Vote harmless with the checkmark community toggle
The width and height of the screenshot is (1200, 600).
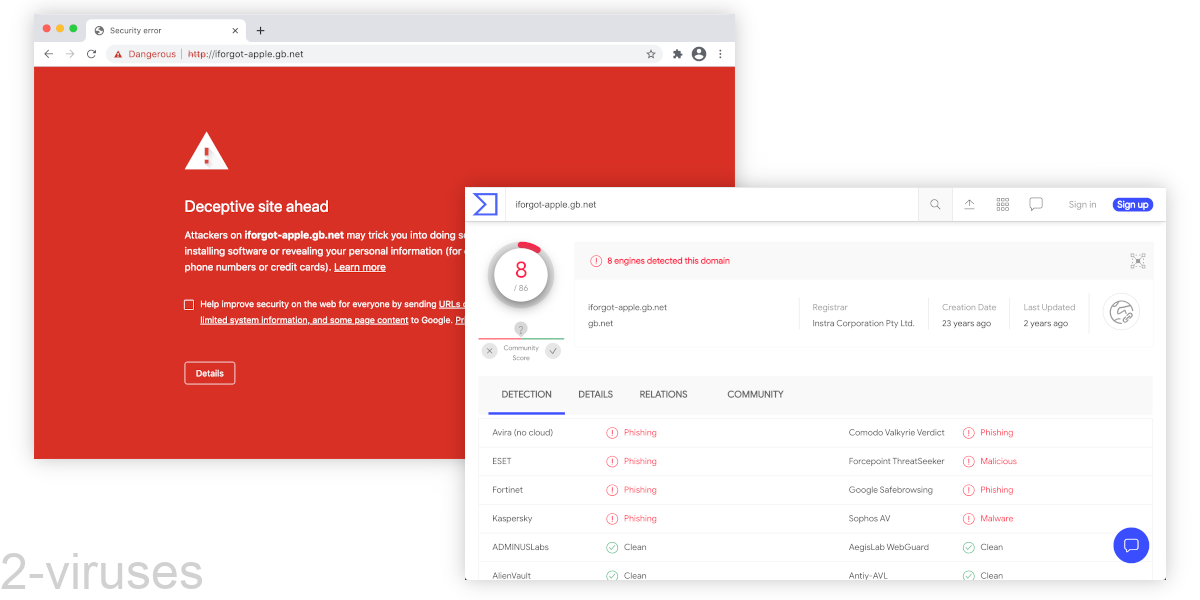[552, 351]
